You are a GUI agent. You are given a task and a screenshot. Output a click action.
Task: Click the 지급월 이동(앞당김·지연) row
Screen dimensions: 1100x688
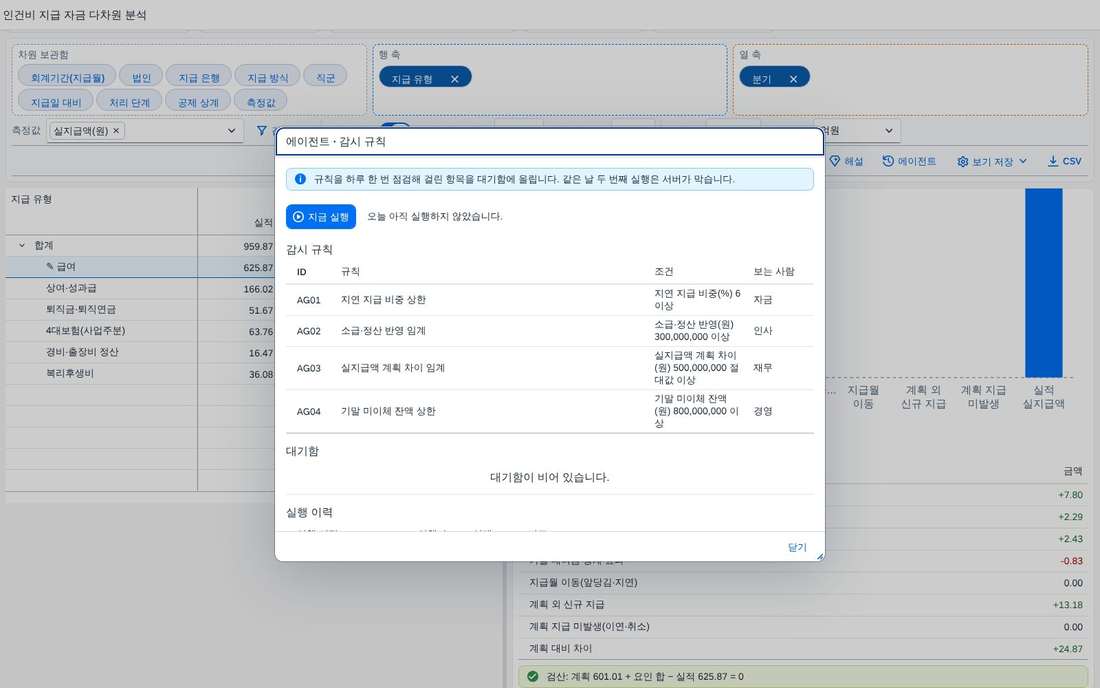[x=805, y=583]
